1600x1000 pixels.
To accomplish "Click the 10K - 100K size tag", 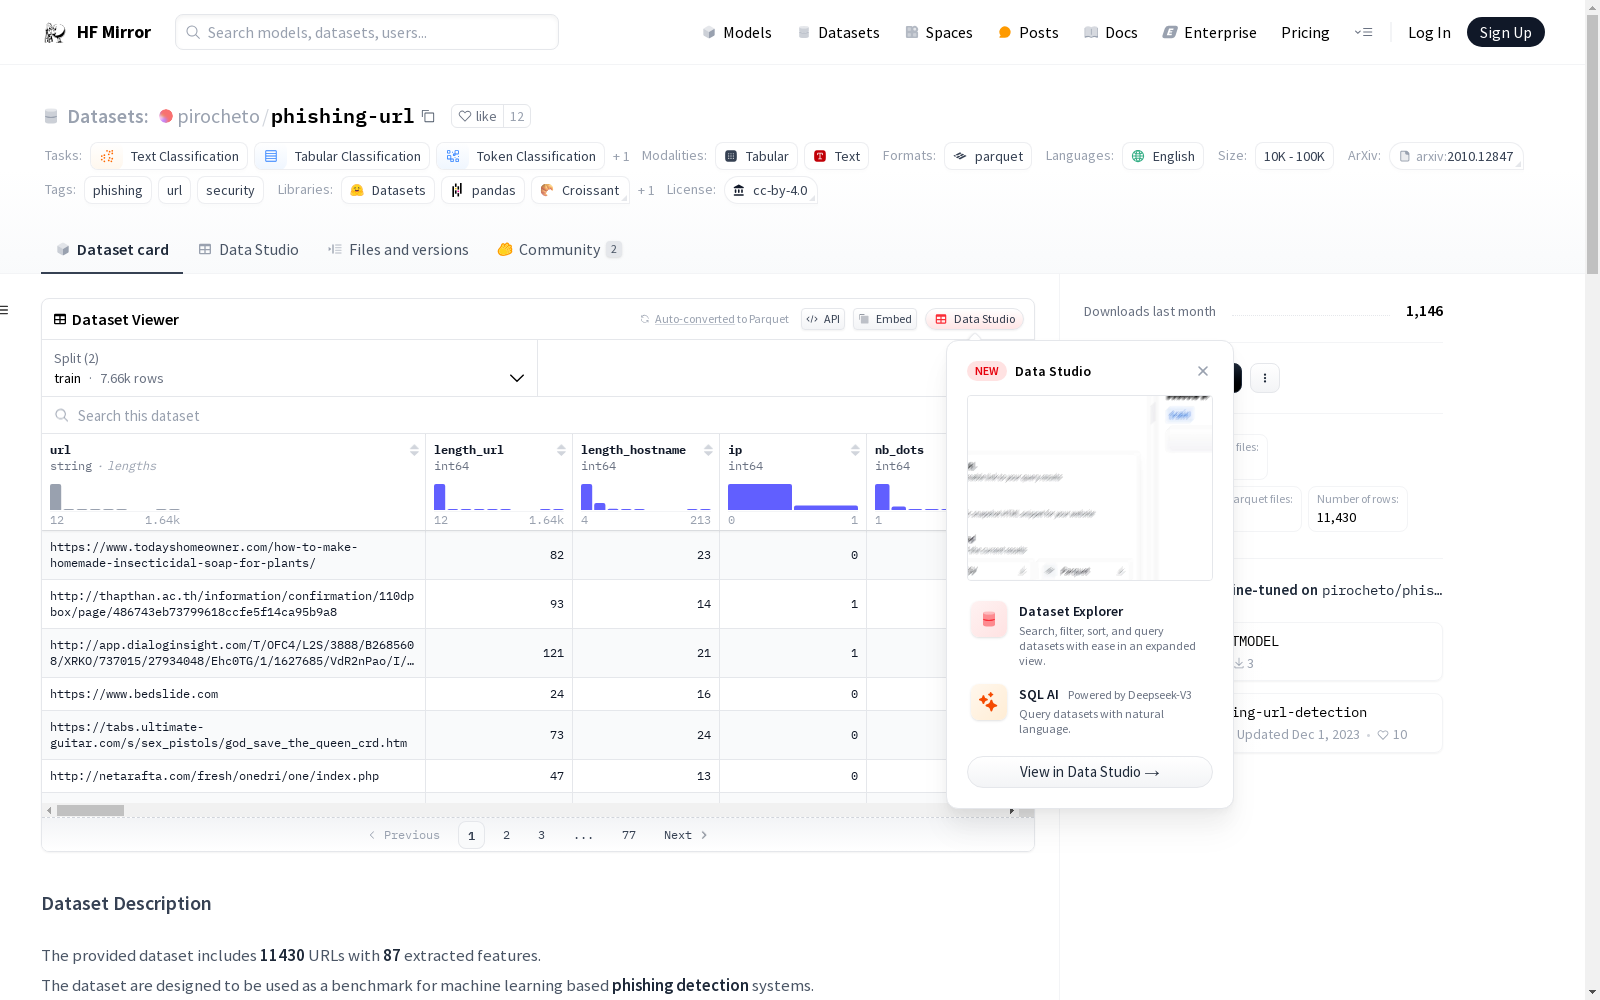I will click(x=1294, y=156).
